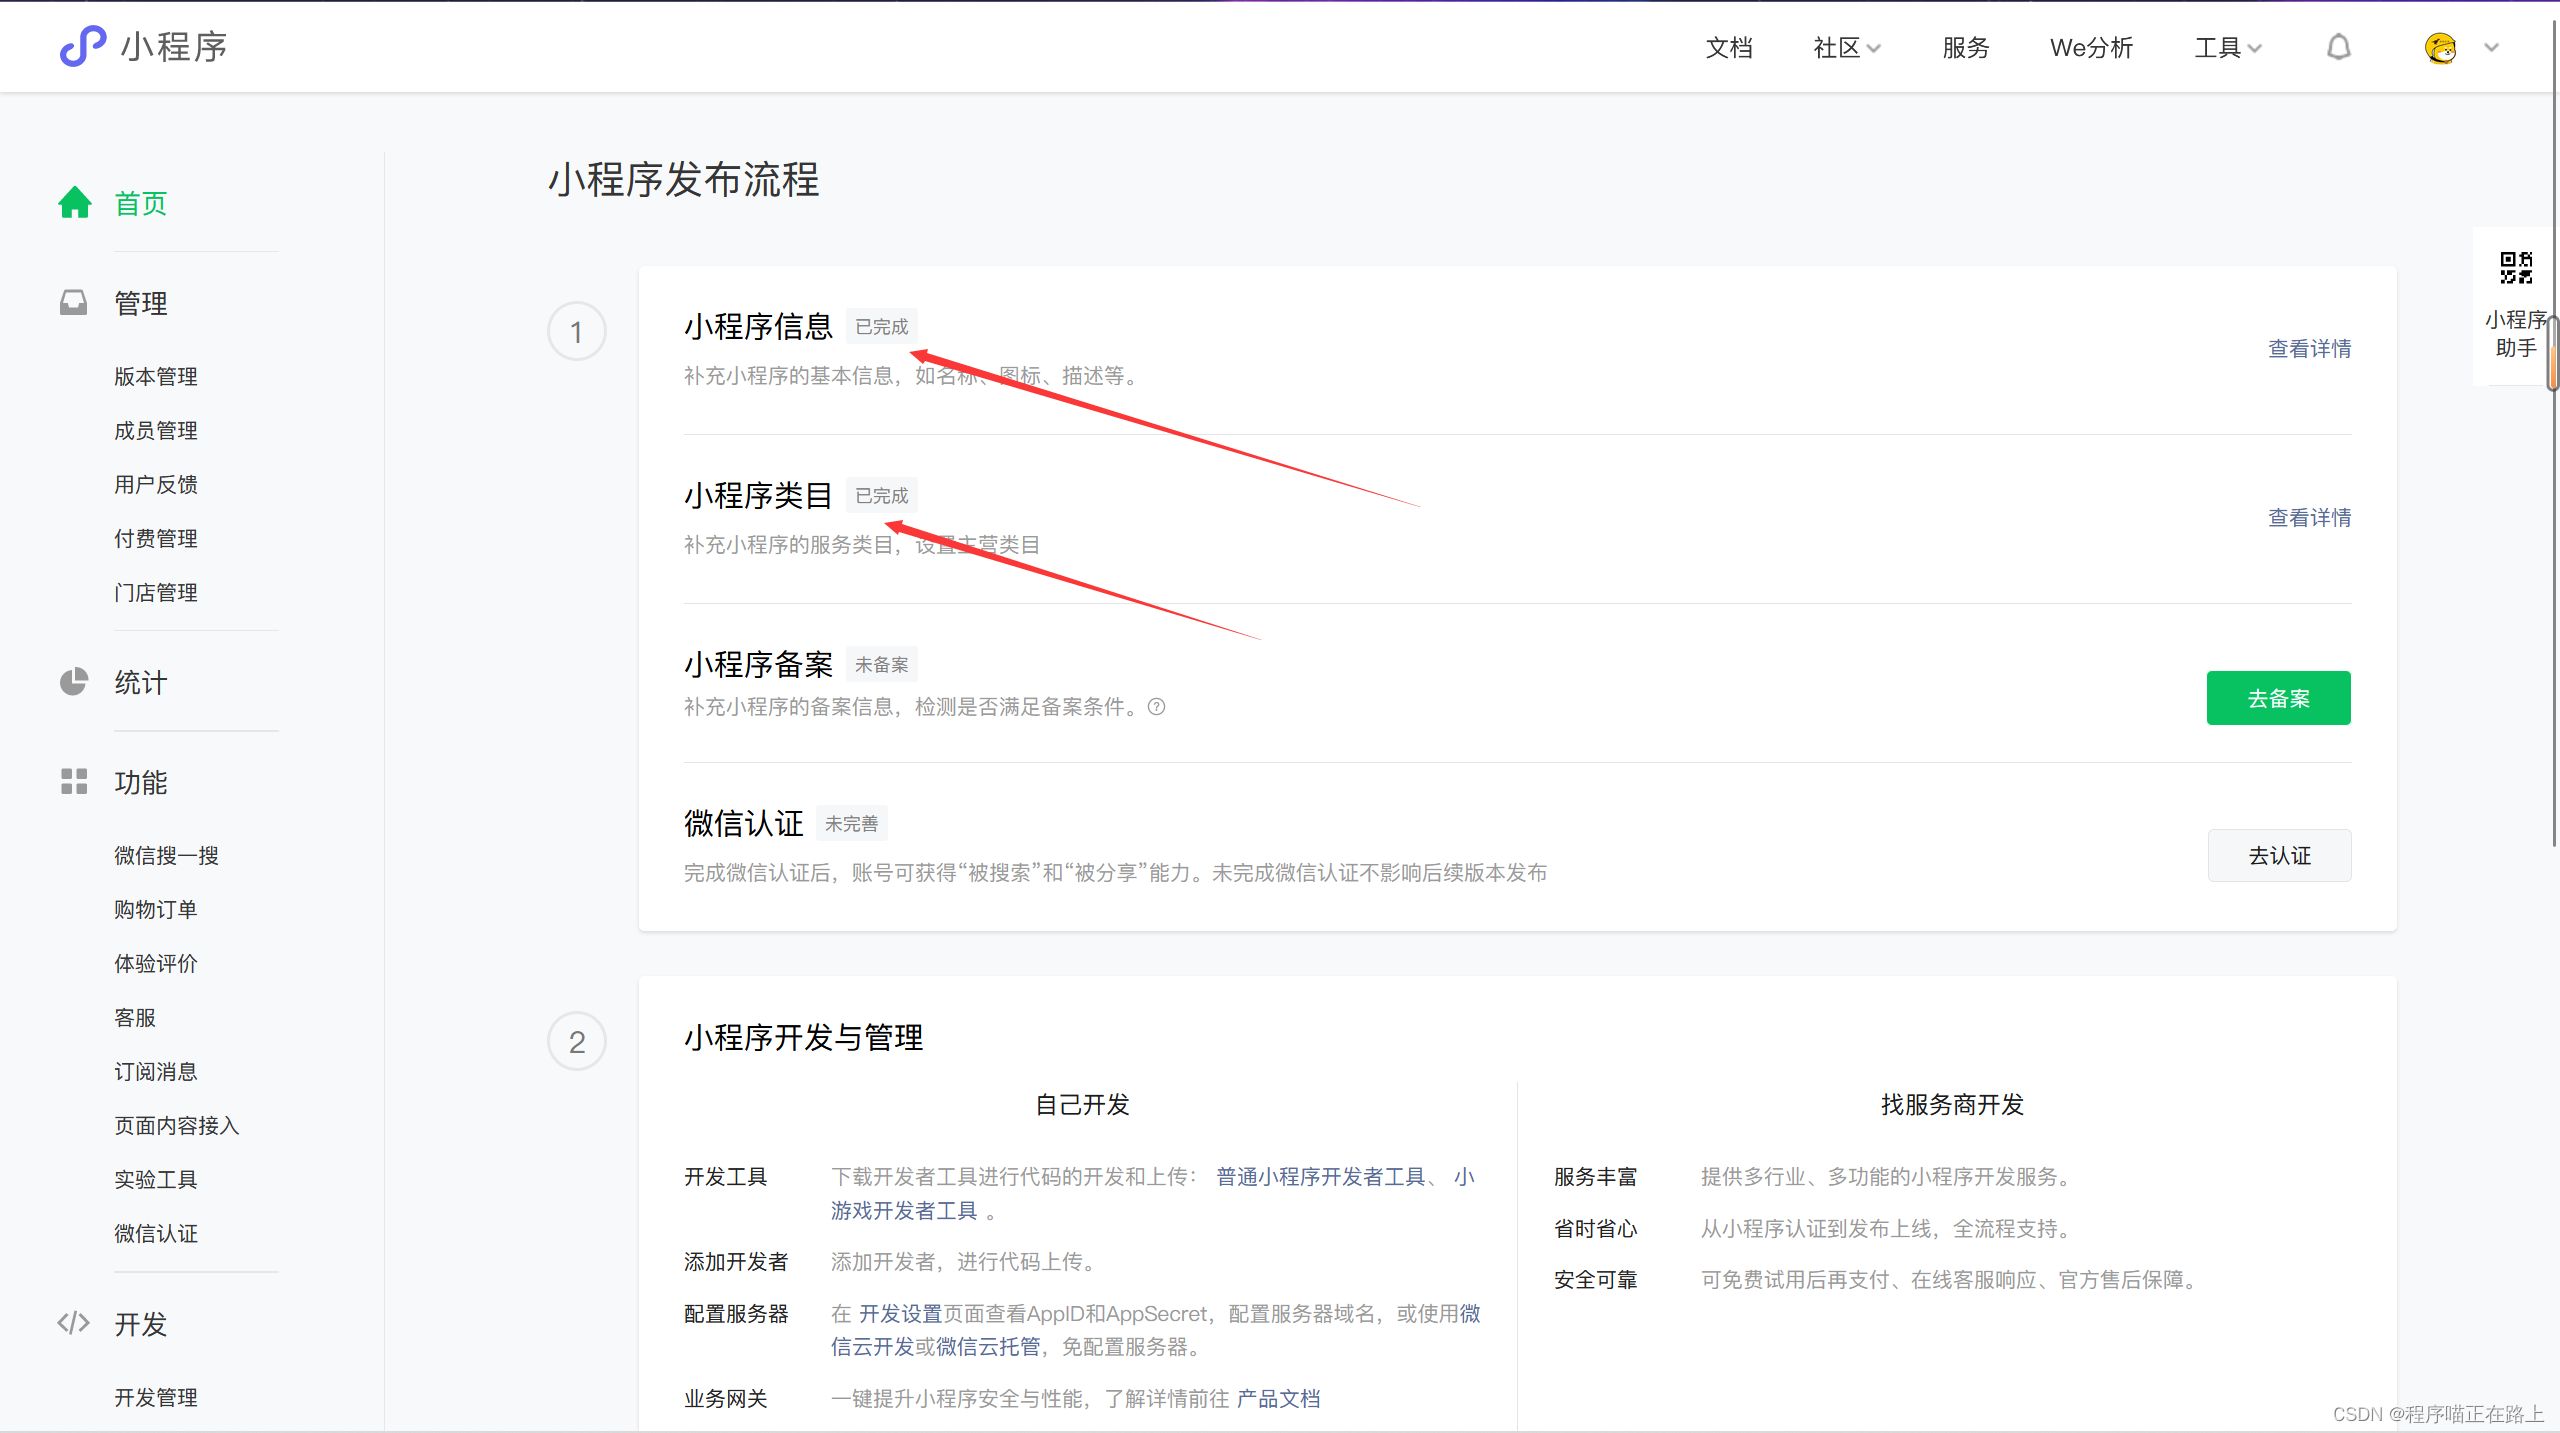Click the page vertical scrollbar
Screen dimensions: 2560x1433
click(x=2553, y=352)
